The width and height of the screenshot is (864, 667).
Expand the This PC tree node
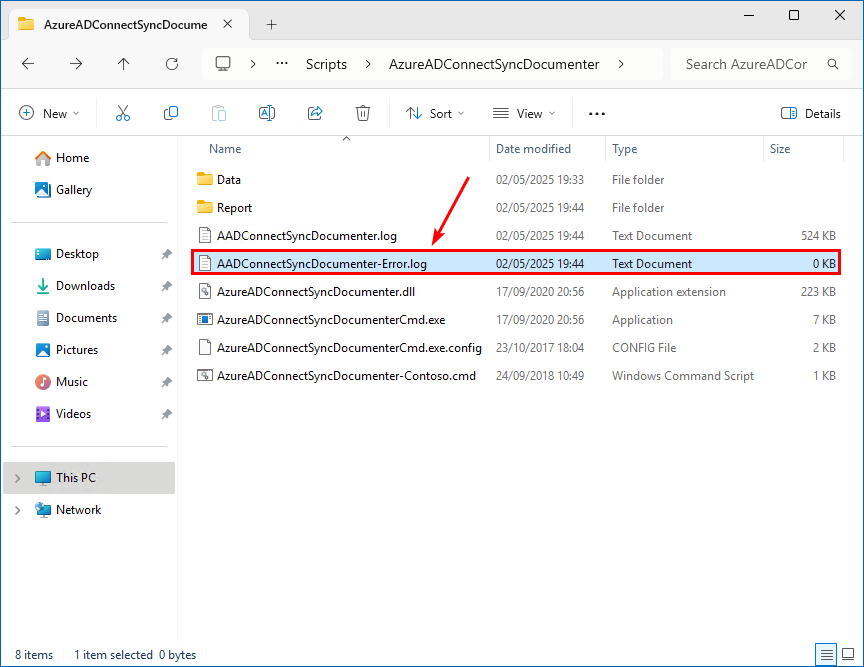pos(18,478)
